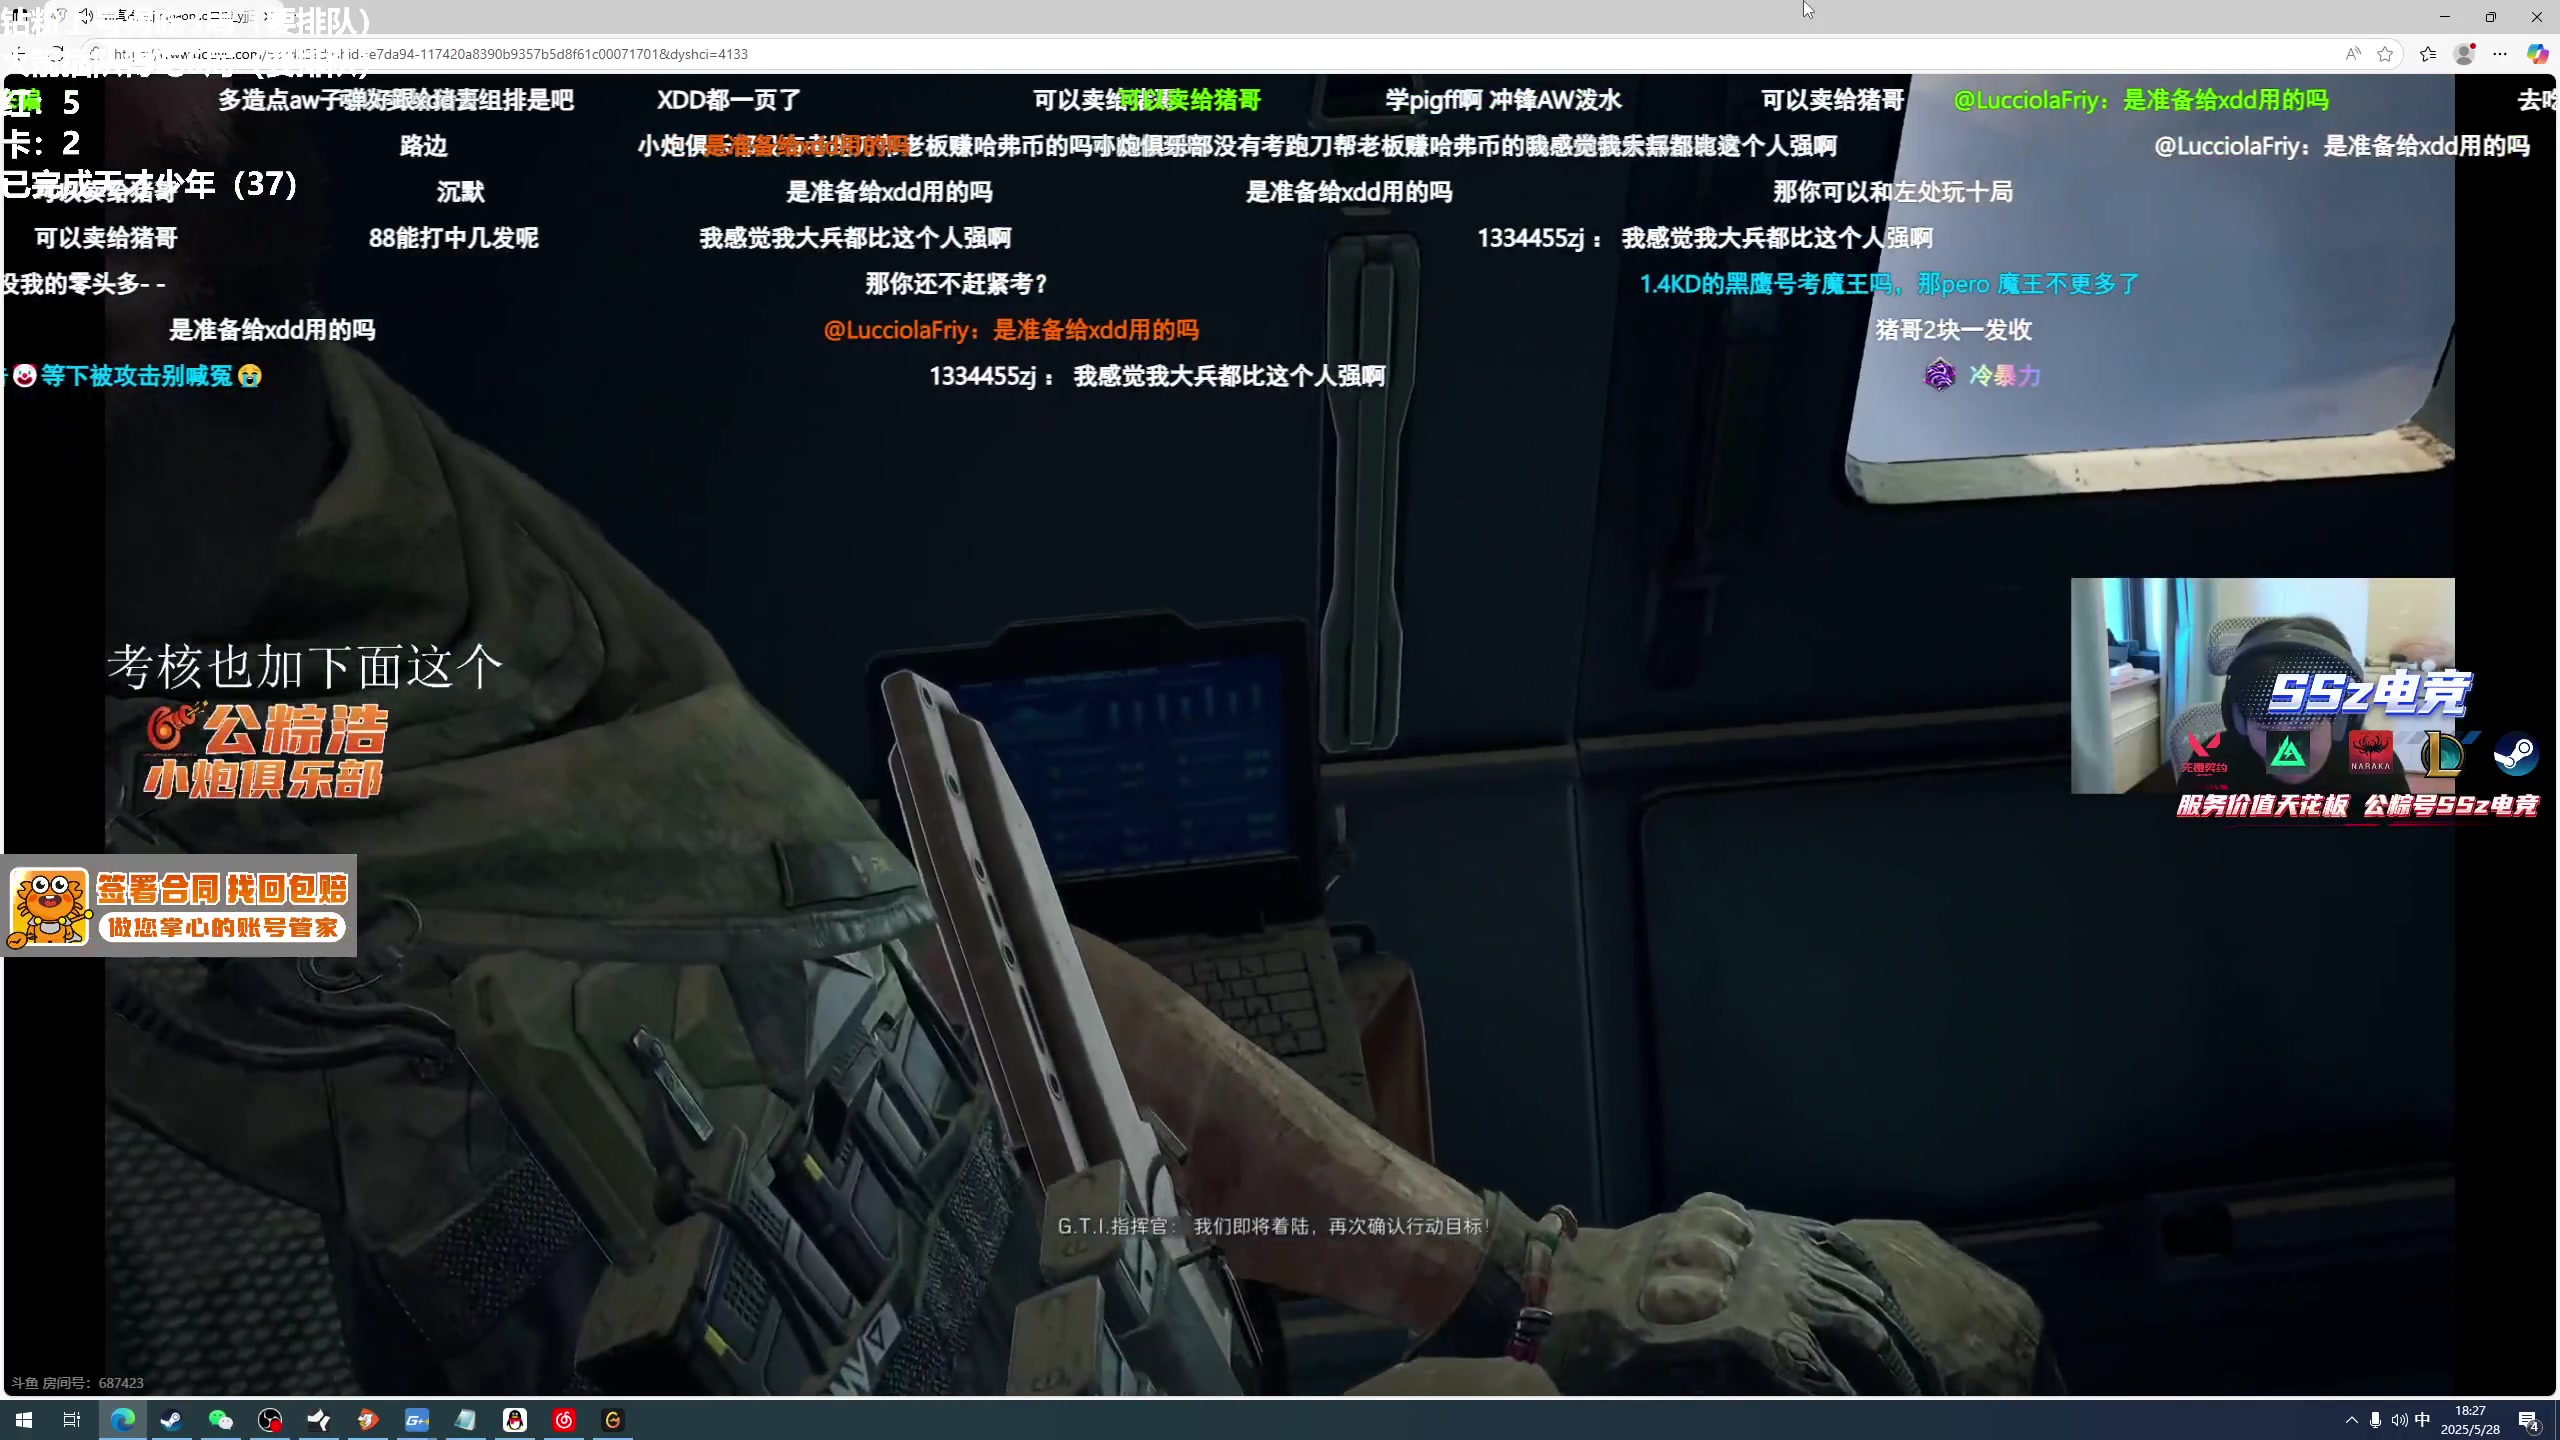The height and width of the screenshot is (1440, 2560).
Task: Open the volume control in system tray
Action: click(x=2399, y=1420)
